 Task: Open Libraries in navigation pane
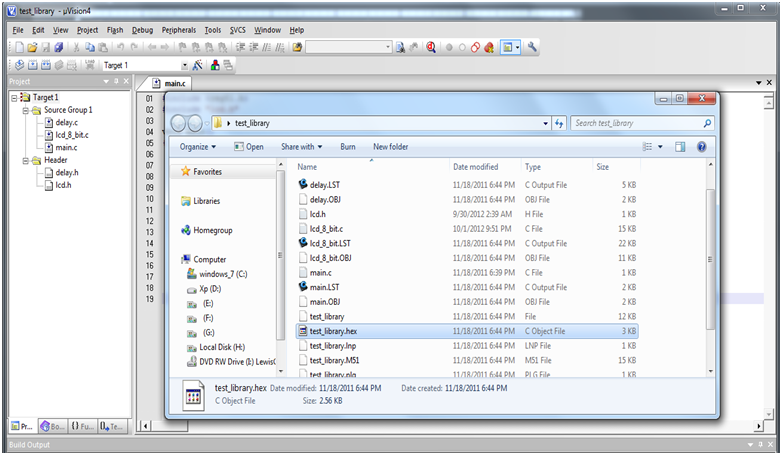pos(206,201)
